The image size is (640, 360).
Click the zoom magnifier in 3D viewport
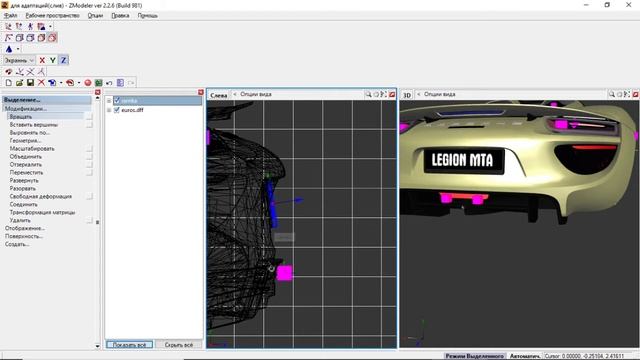click(x=612, y=94)
